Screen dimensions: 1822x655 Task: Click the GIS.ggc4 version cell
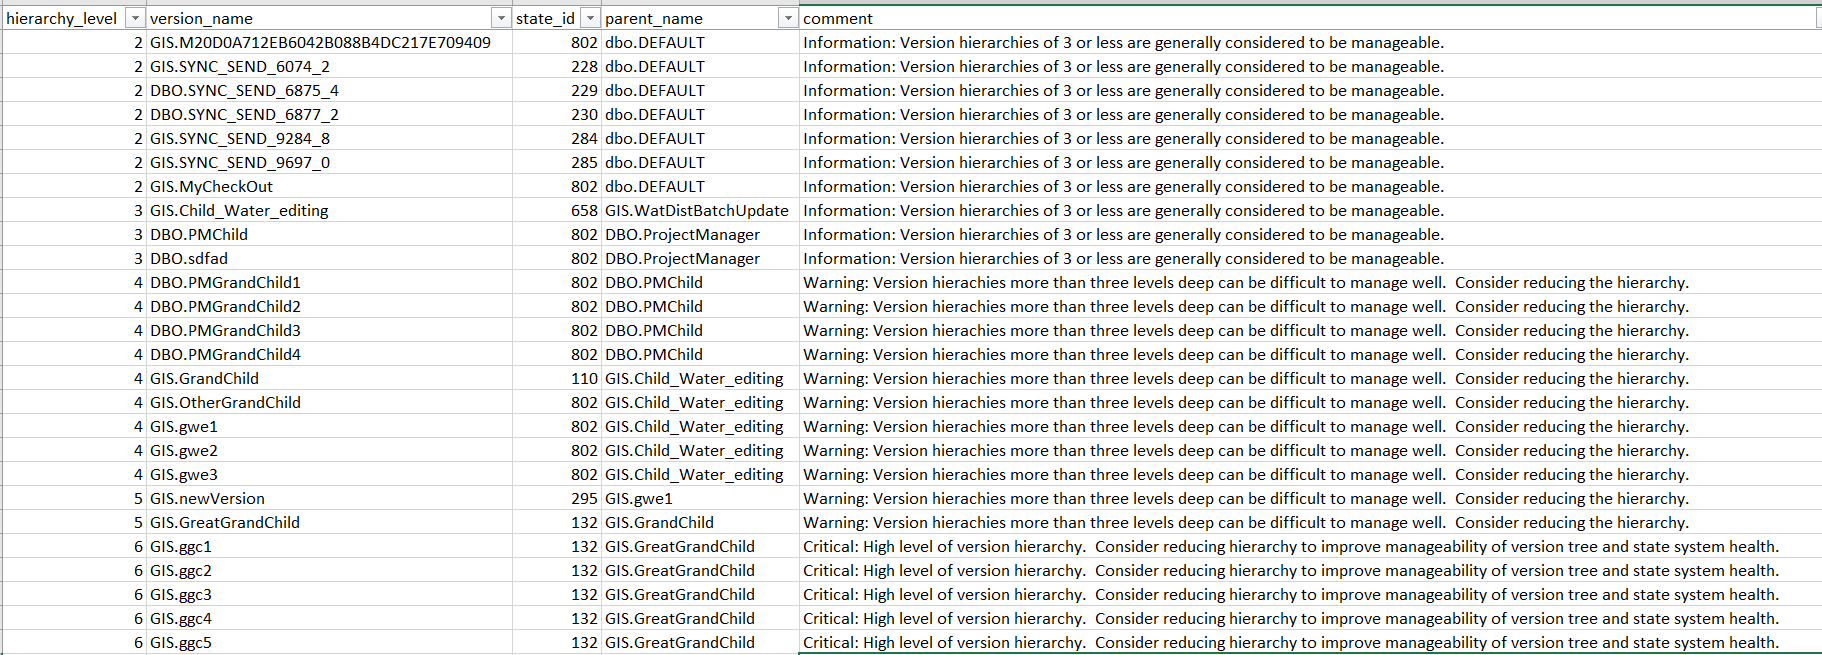pos(329,618)
